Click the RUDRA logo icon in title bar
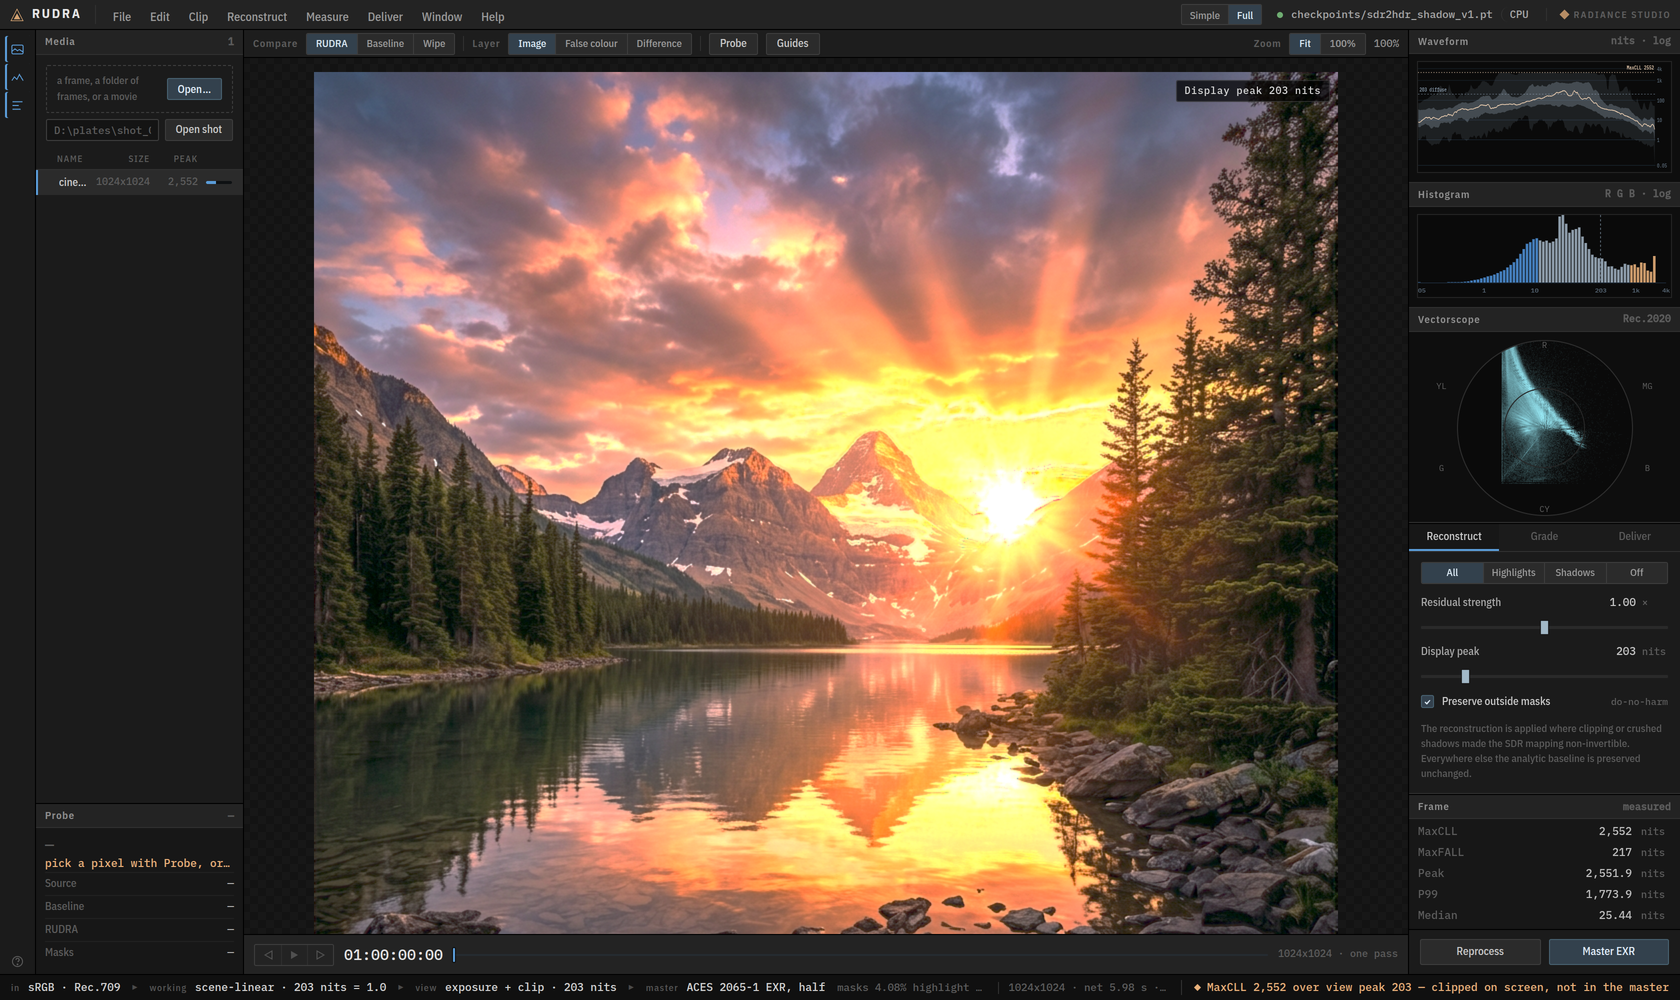 17,15
